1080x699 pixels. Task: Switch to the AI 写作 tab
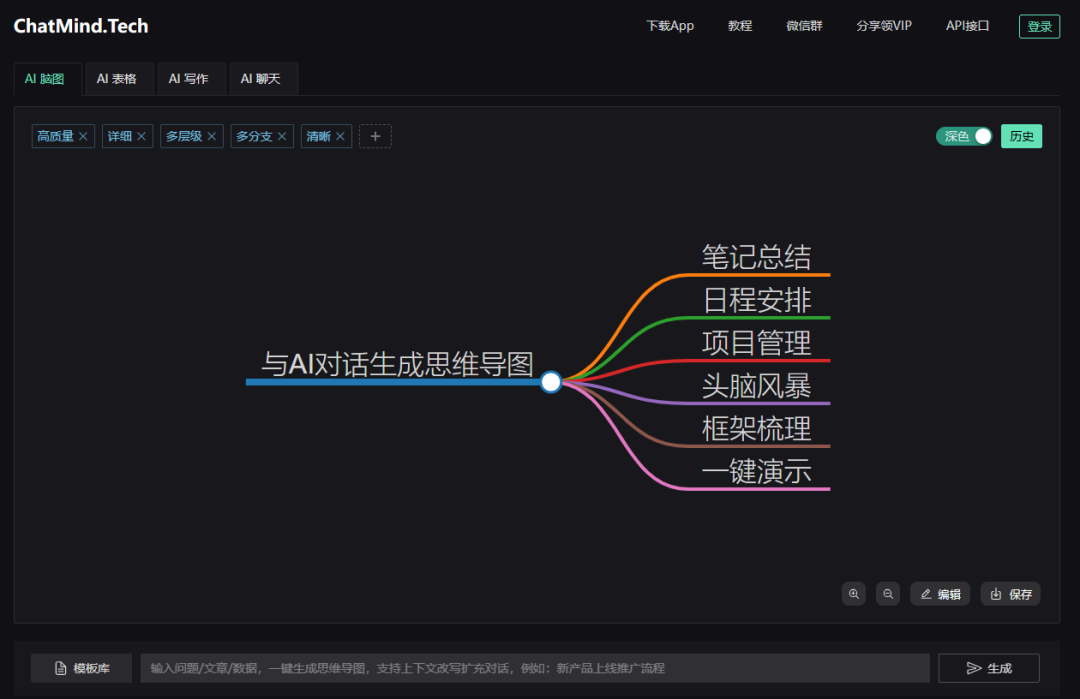189,79
